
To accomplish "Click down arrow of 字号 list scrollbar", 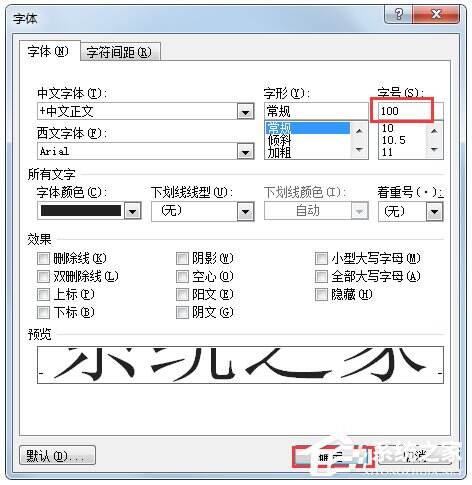I will pos(434,149).
